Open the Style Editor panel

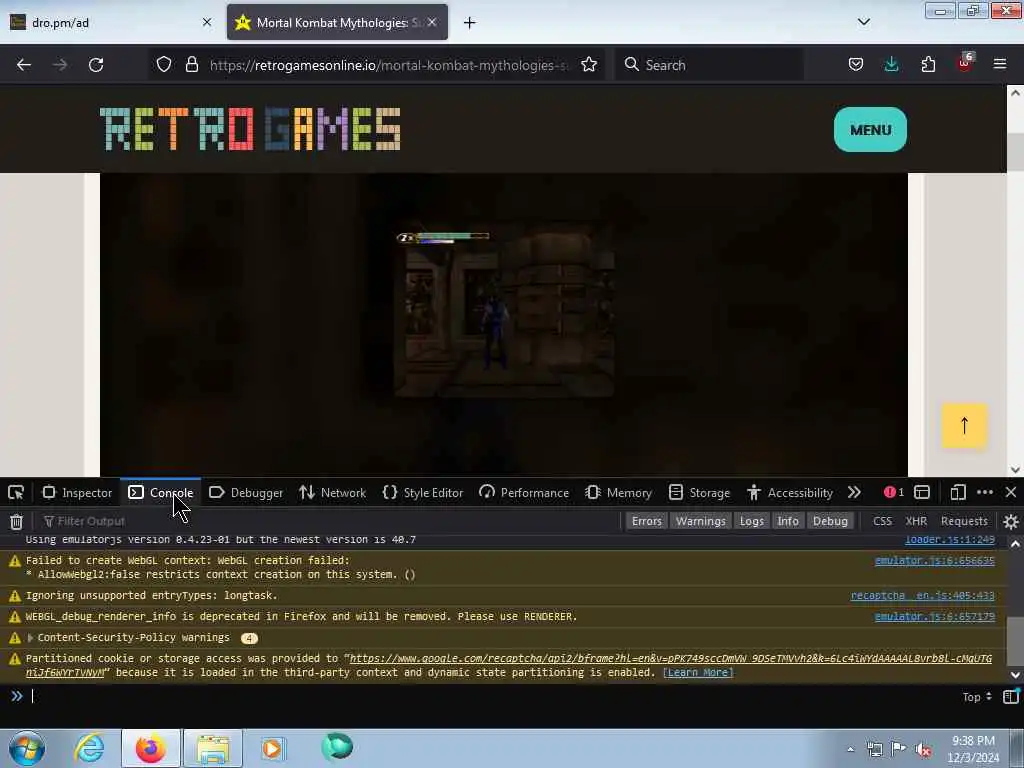pos(423,492)
